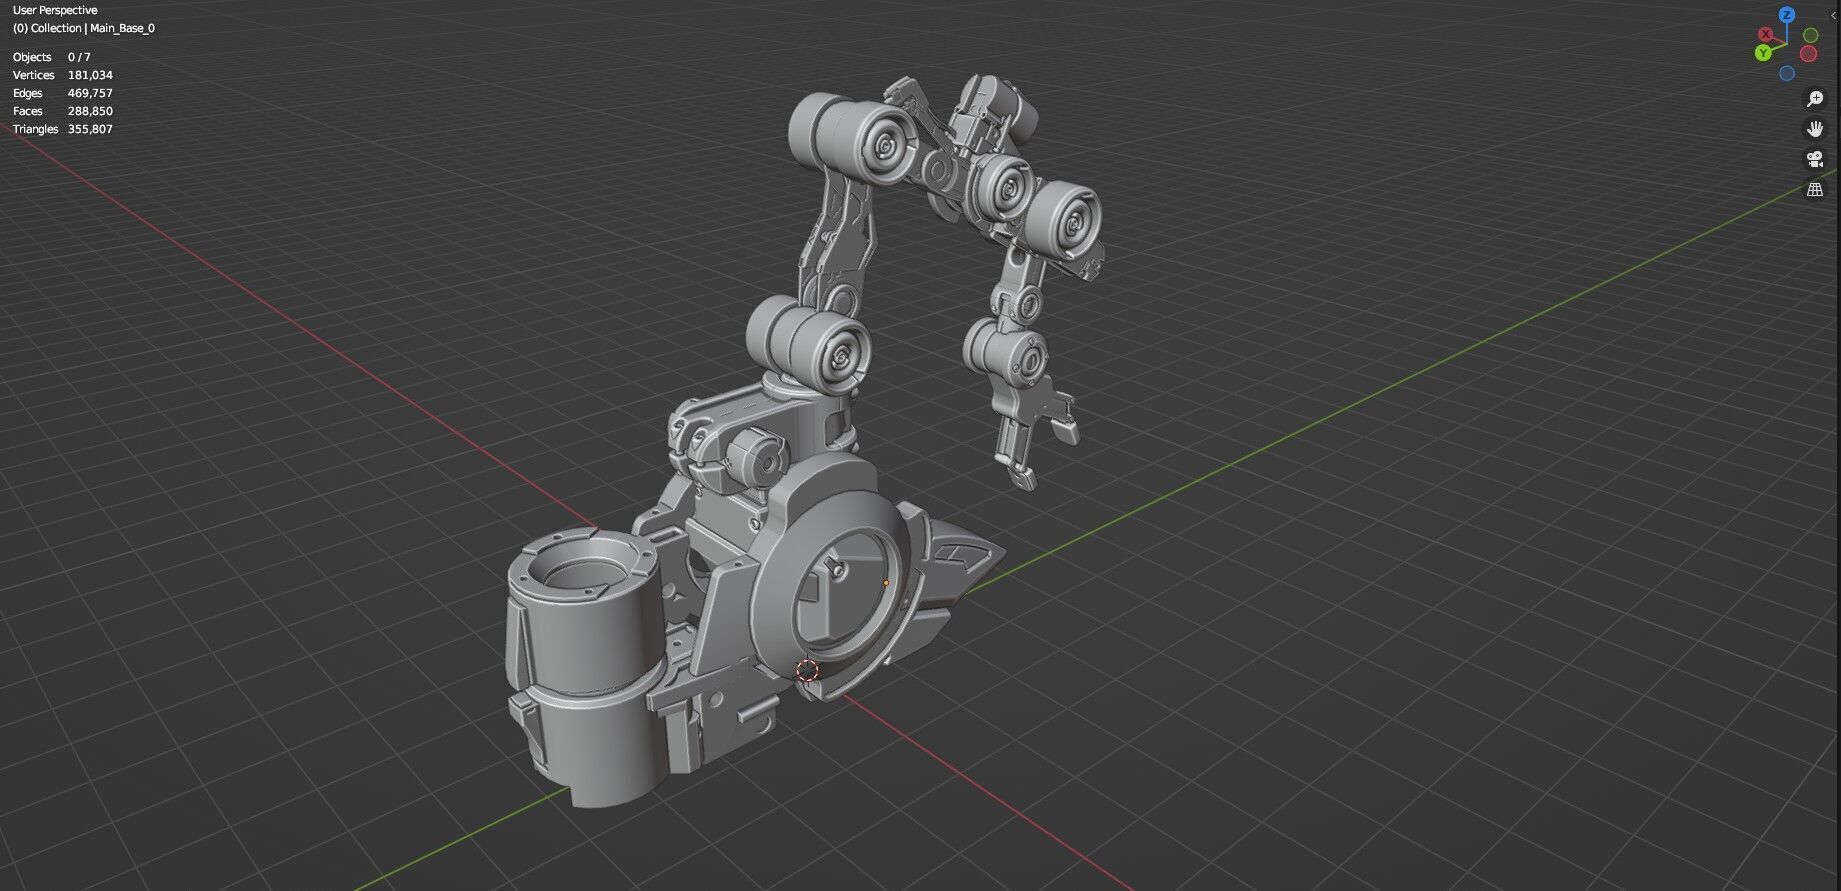Click the red X axis gizmo handle

click(x=1768, y=35)
